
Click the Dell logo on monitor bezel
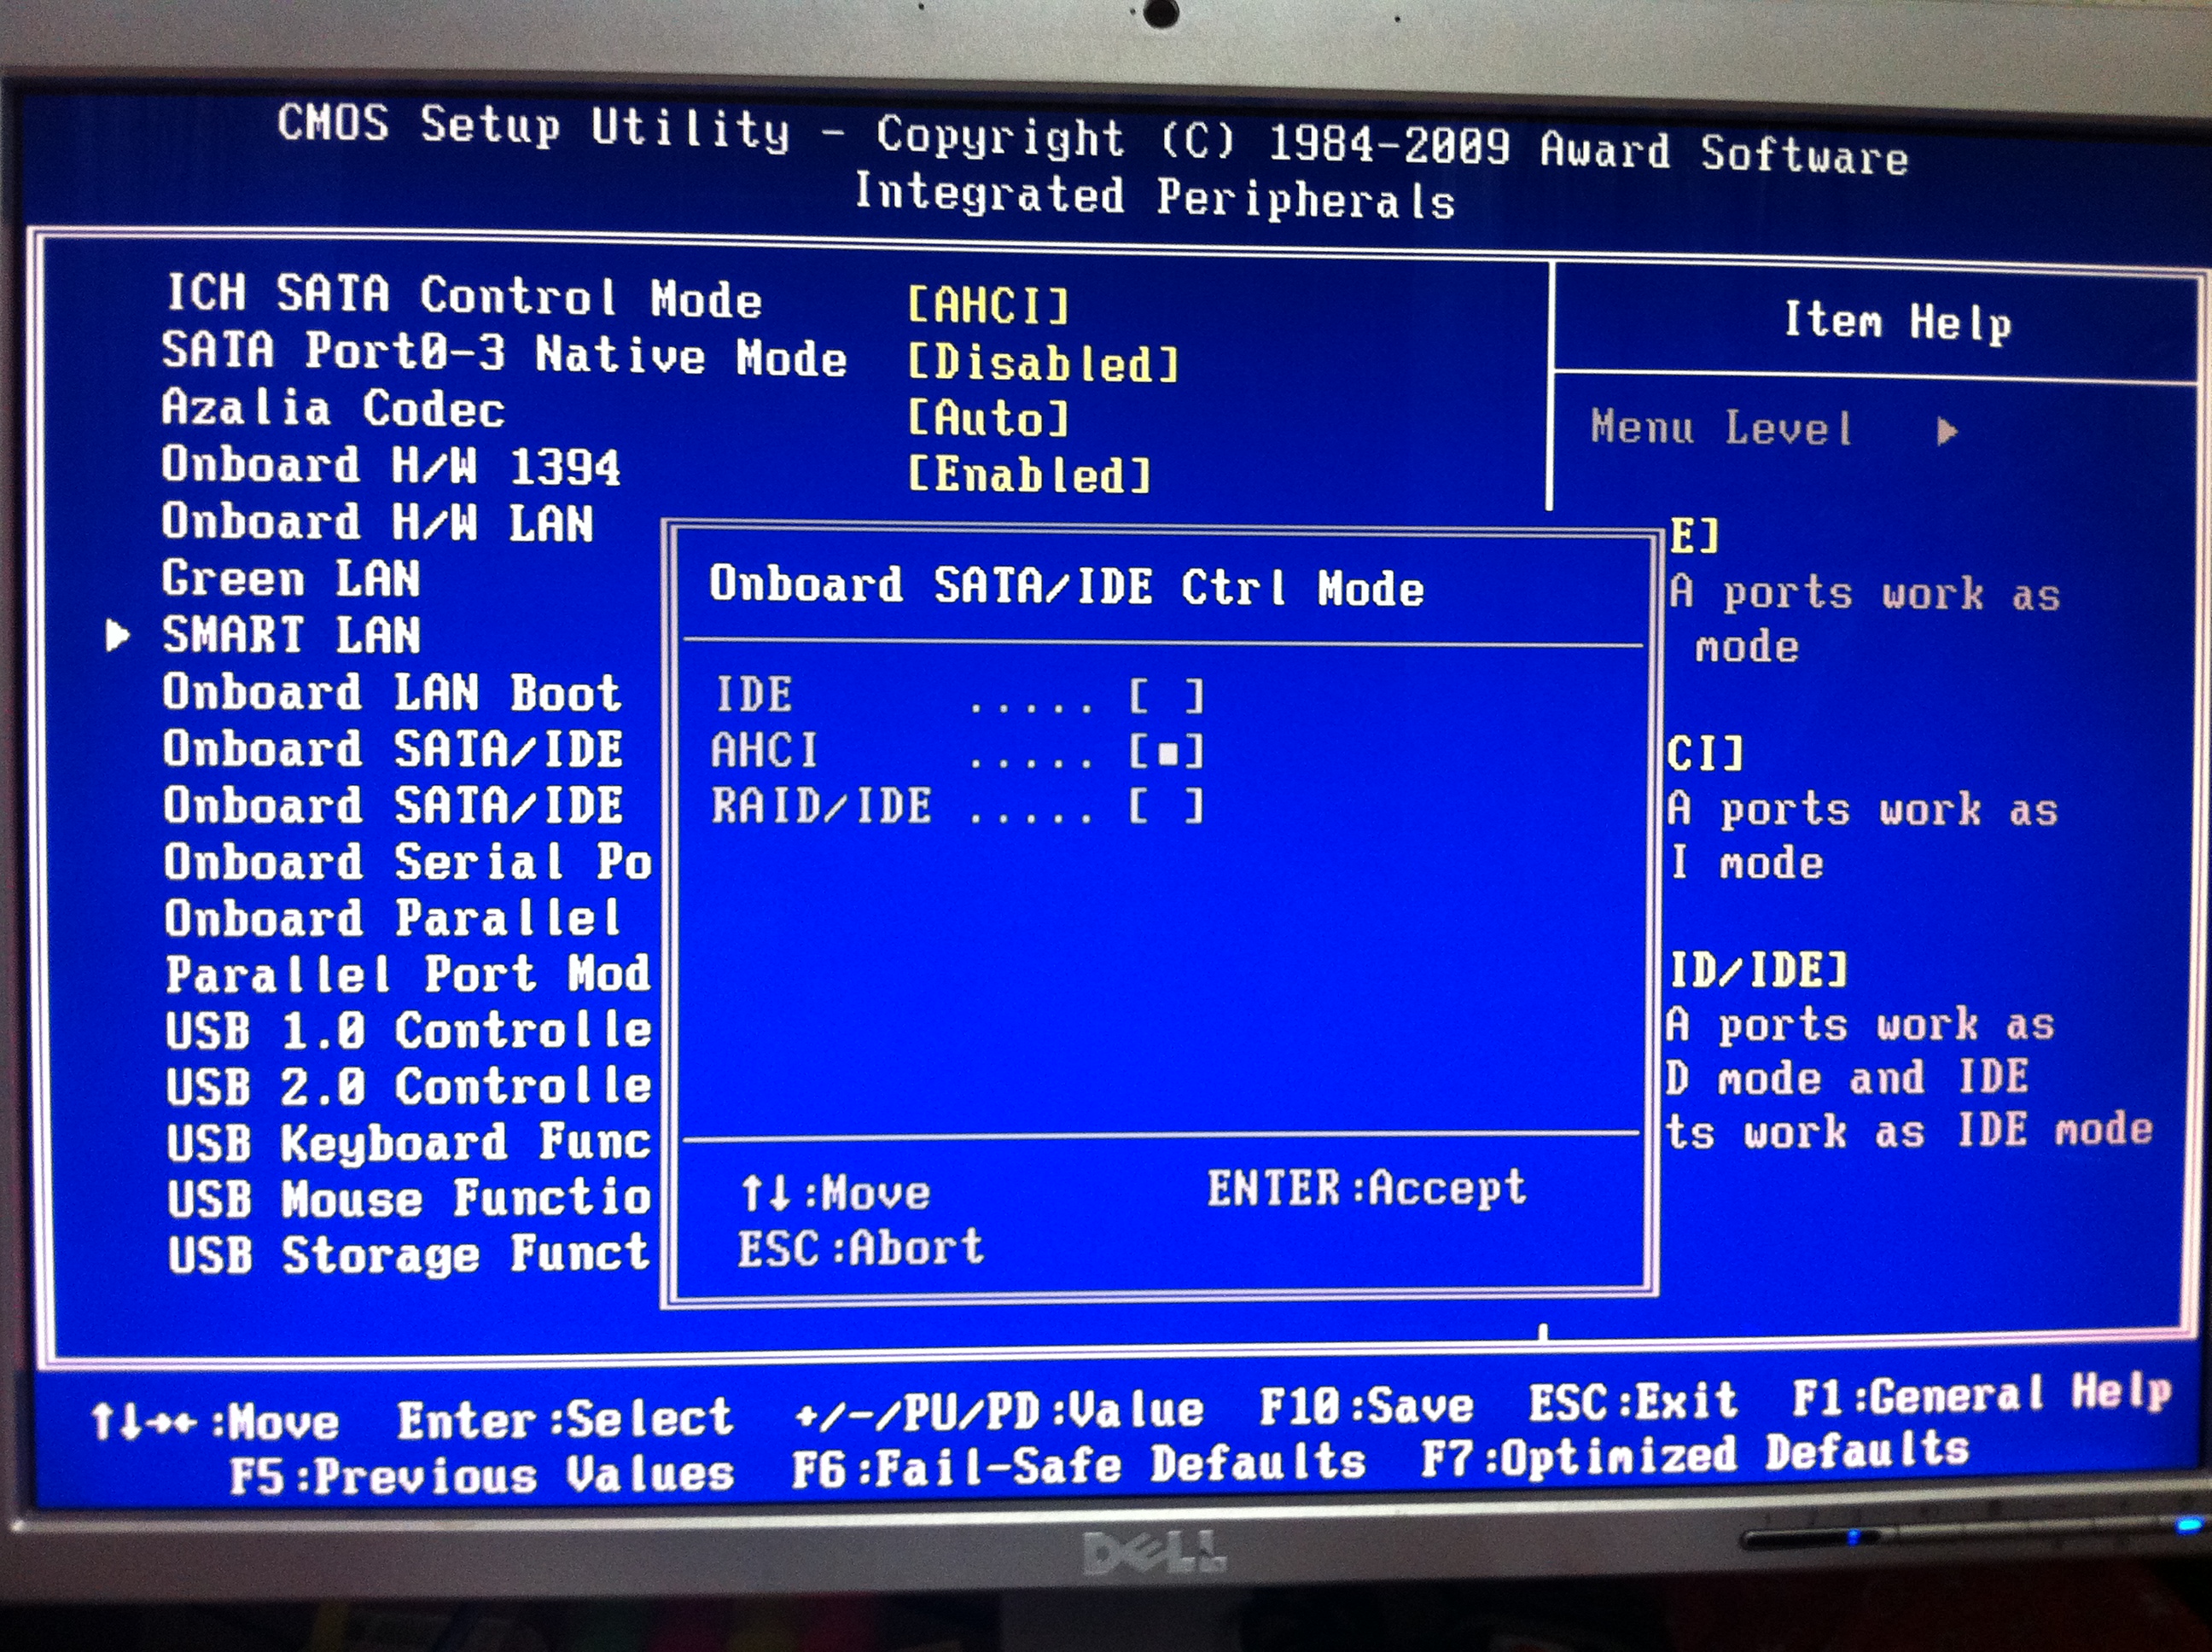point(1154,1553)
